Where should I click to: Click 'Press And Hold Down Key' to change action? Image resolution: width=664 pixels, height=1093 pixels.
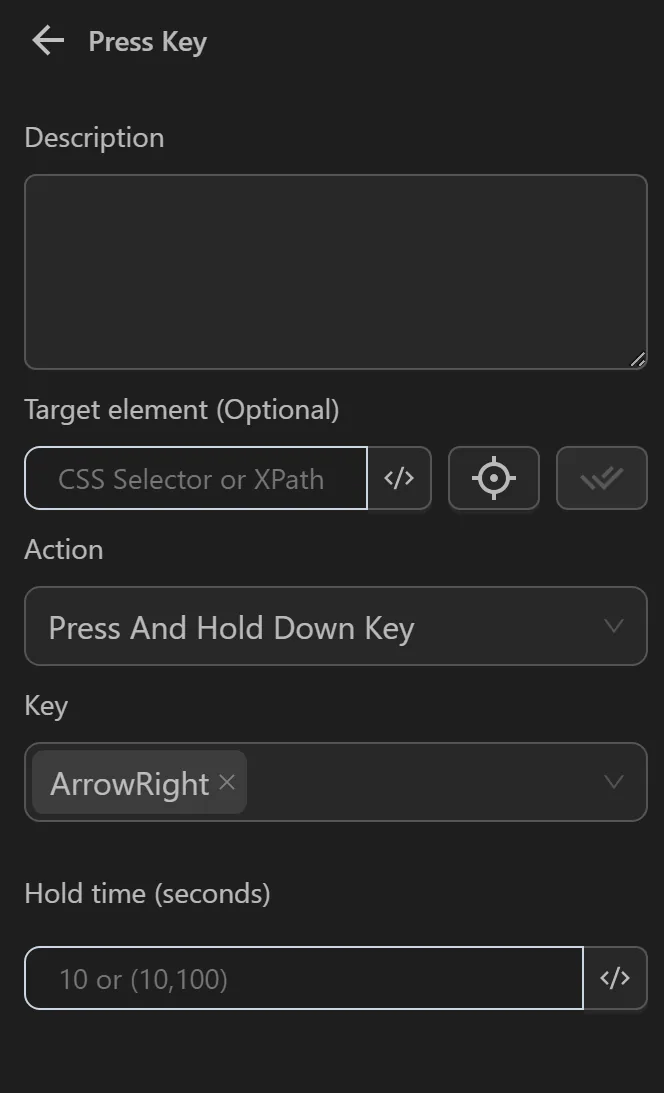point(336,626)
